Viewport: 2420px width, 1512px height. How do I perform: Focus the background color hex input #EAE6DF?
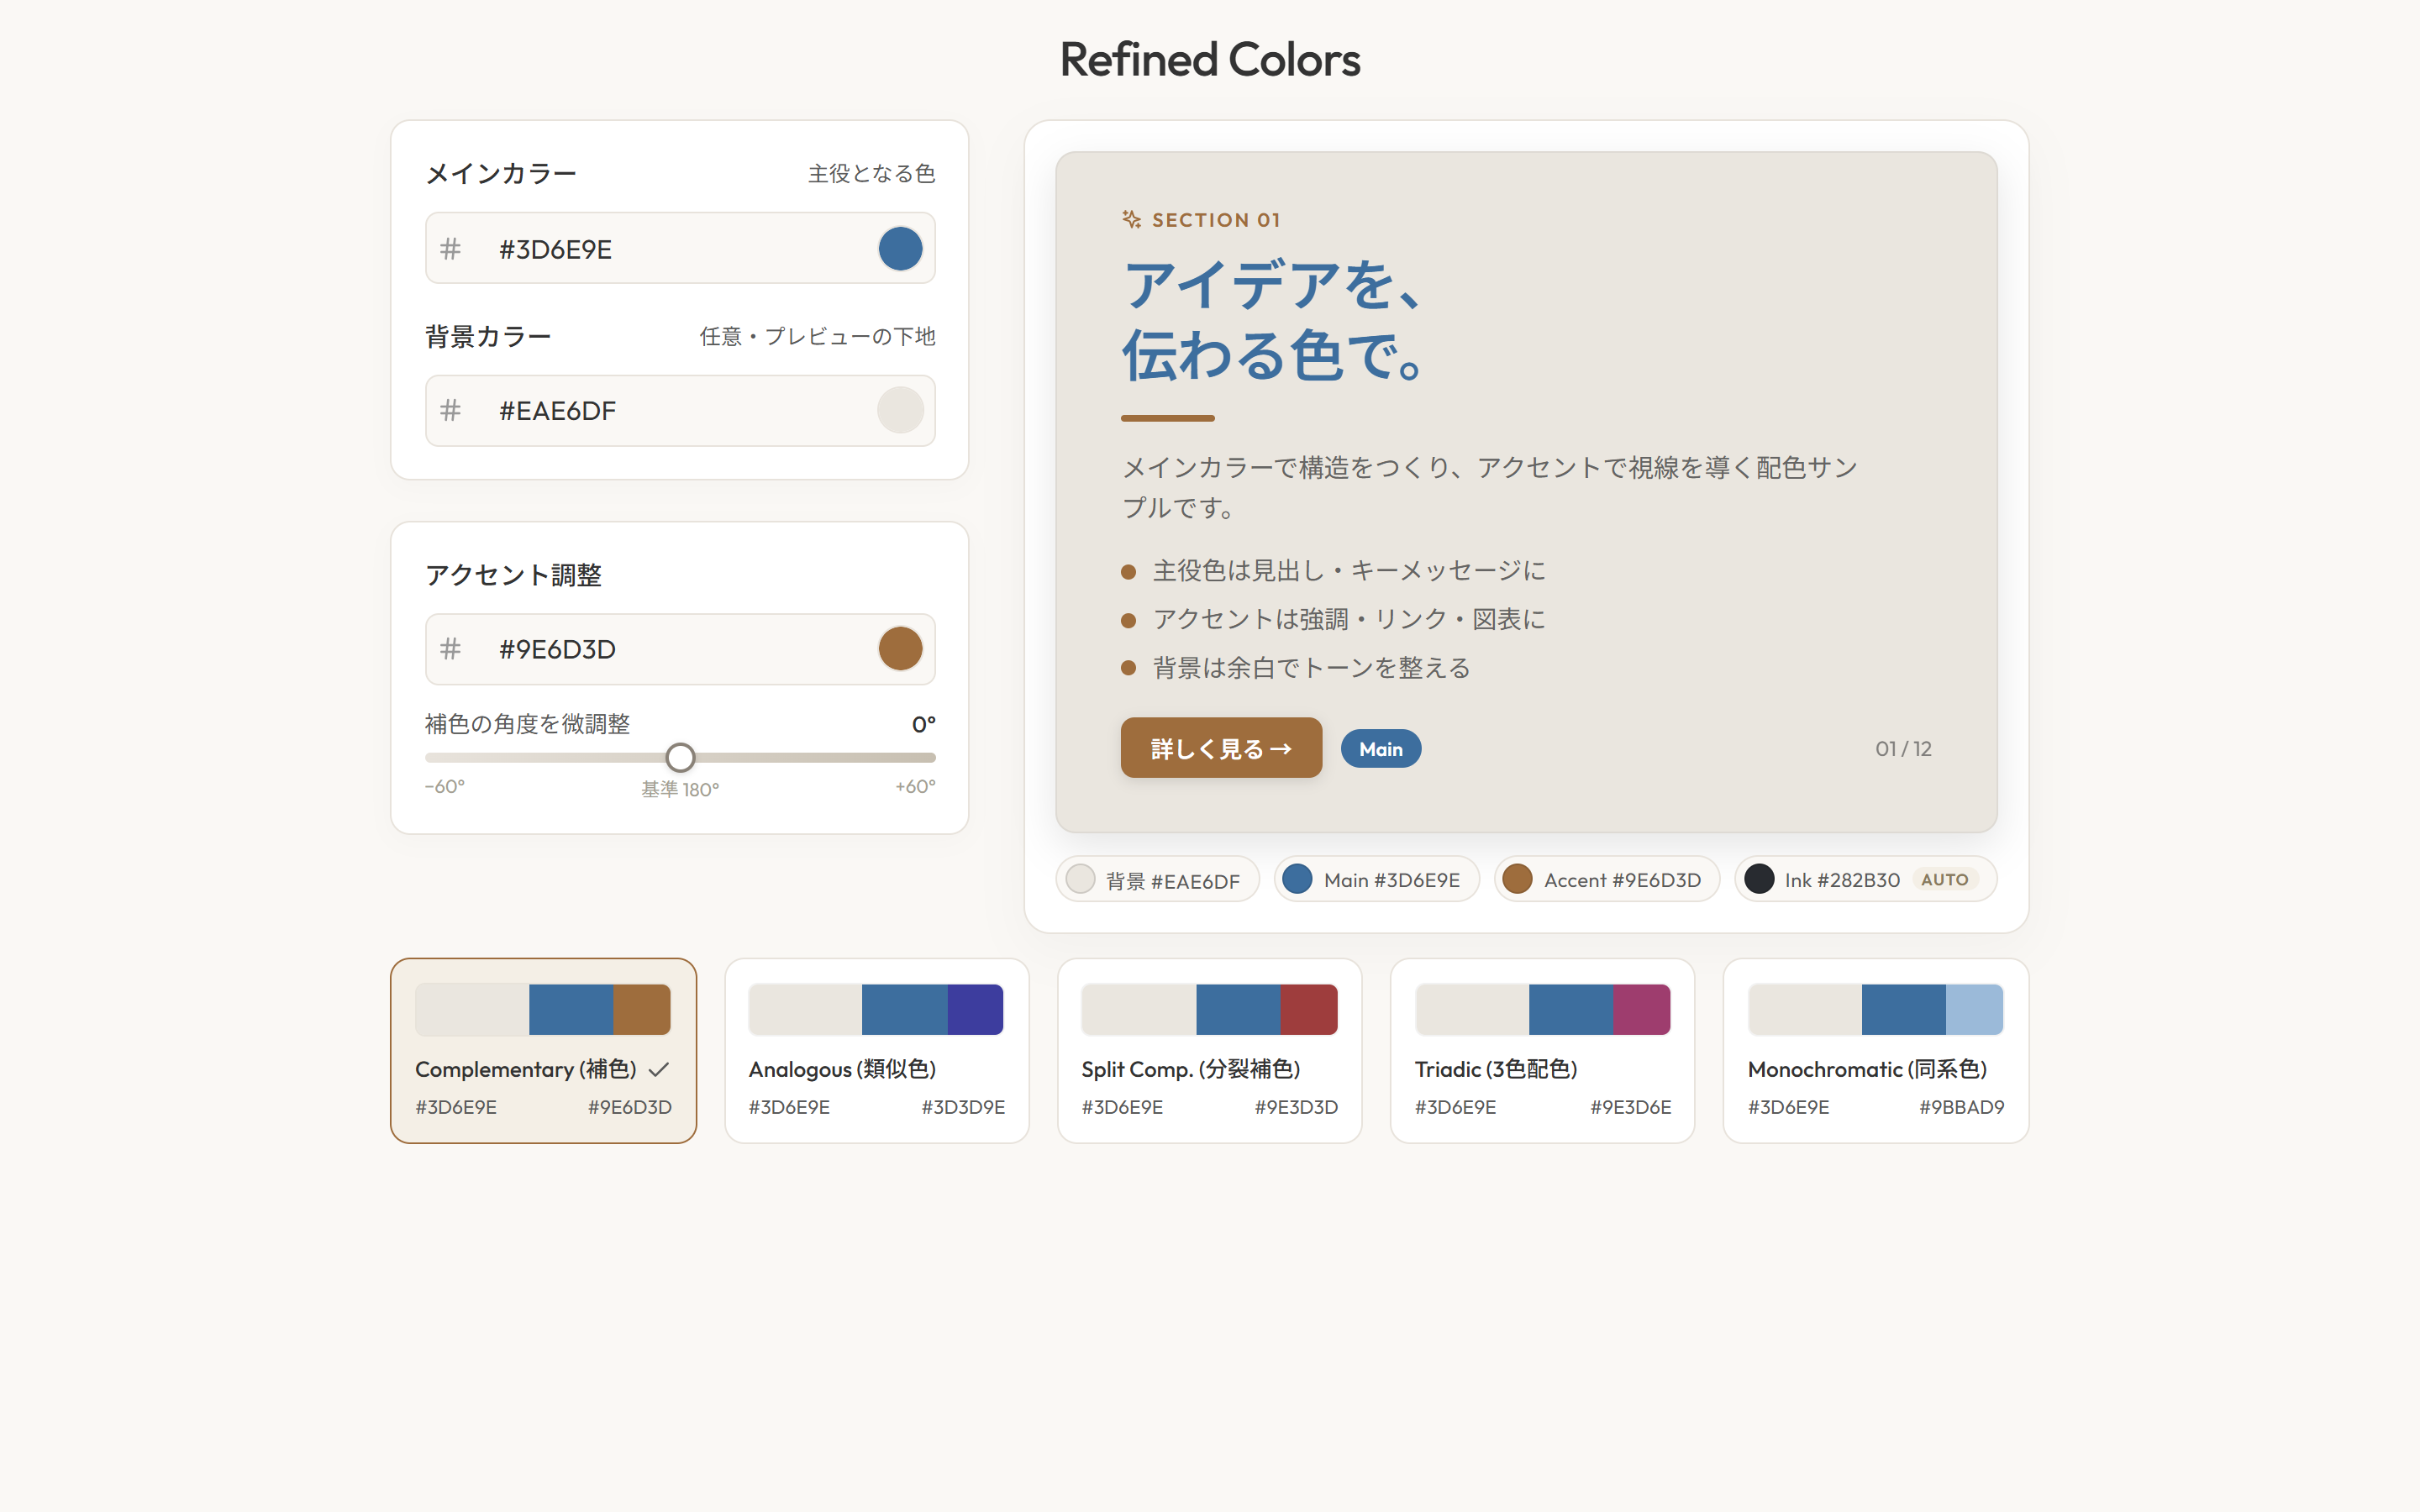click(680, 410)
